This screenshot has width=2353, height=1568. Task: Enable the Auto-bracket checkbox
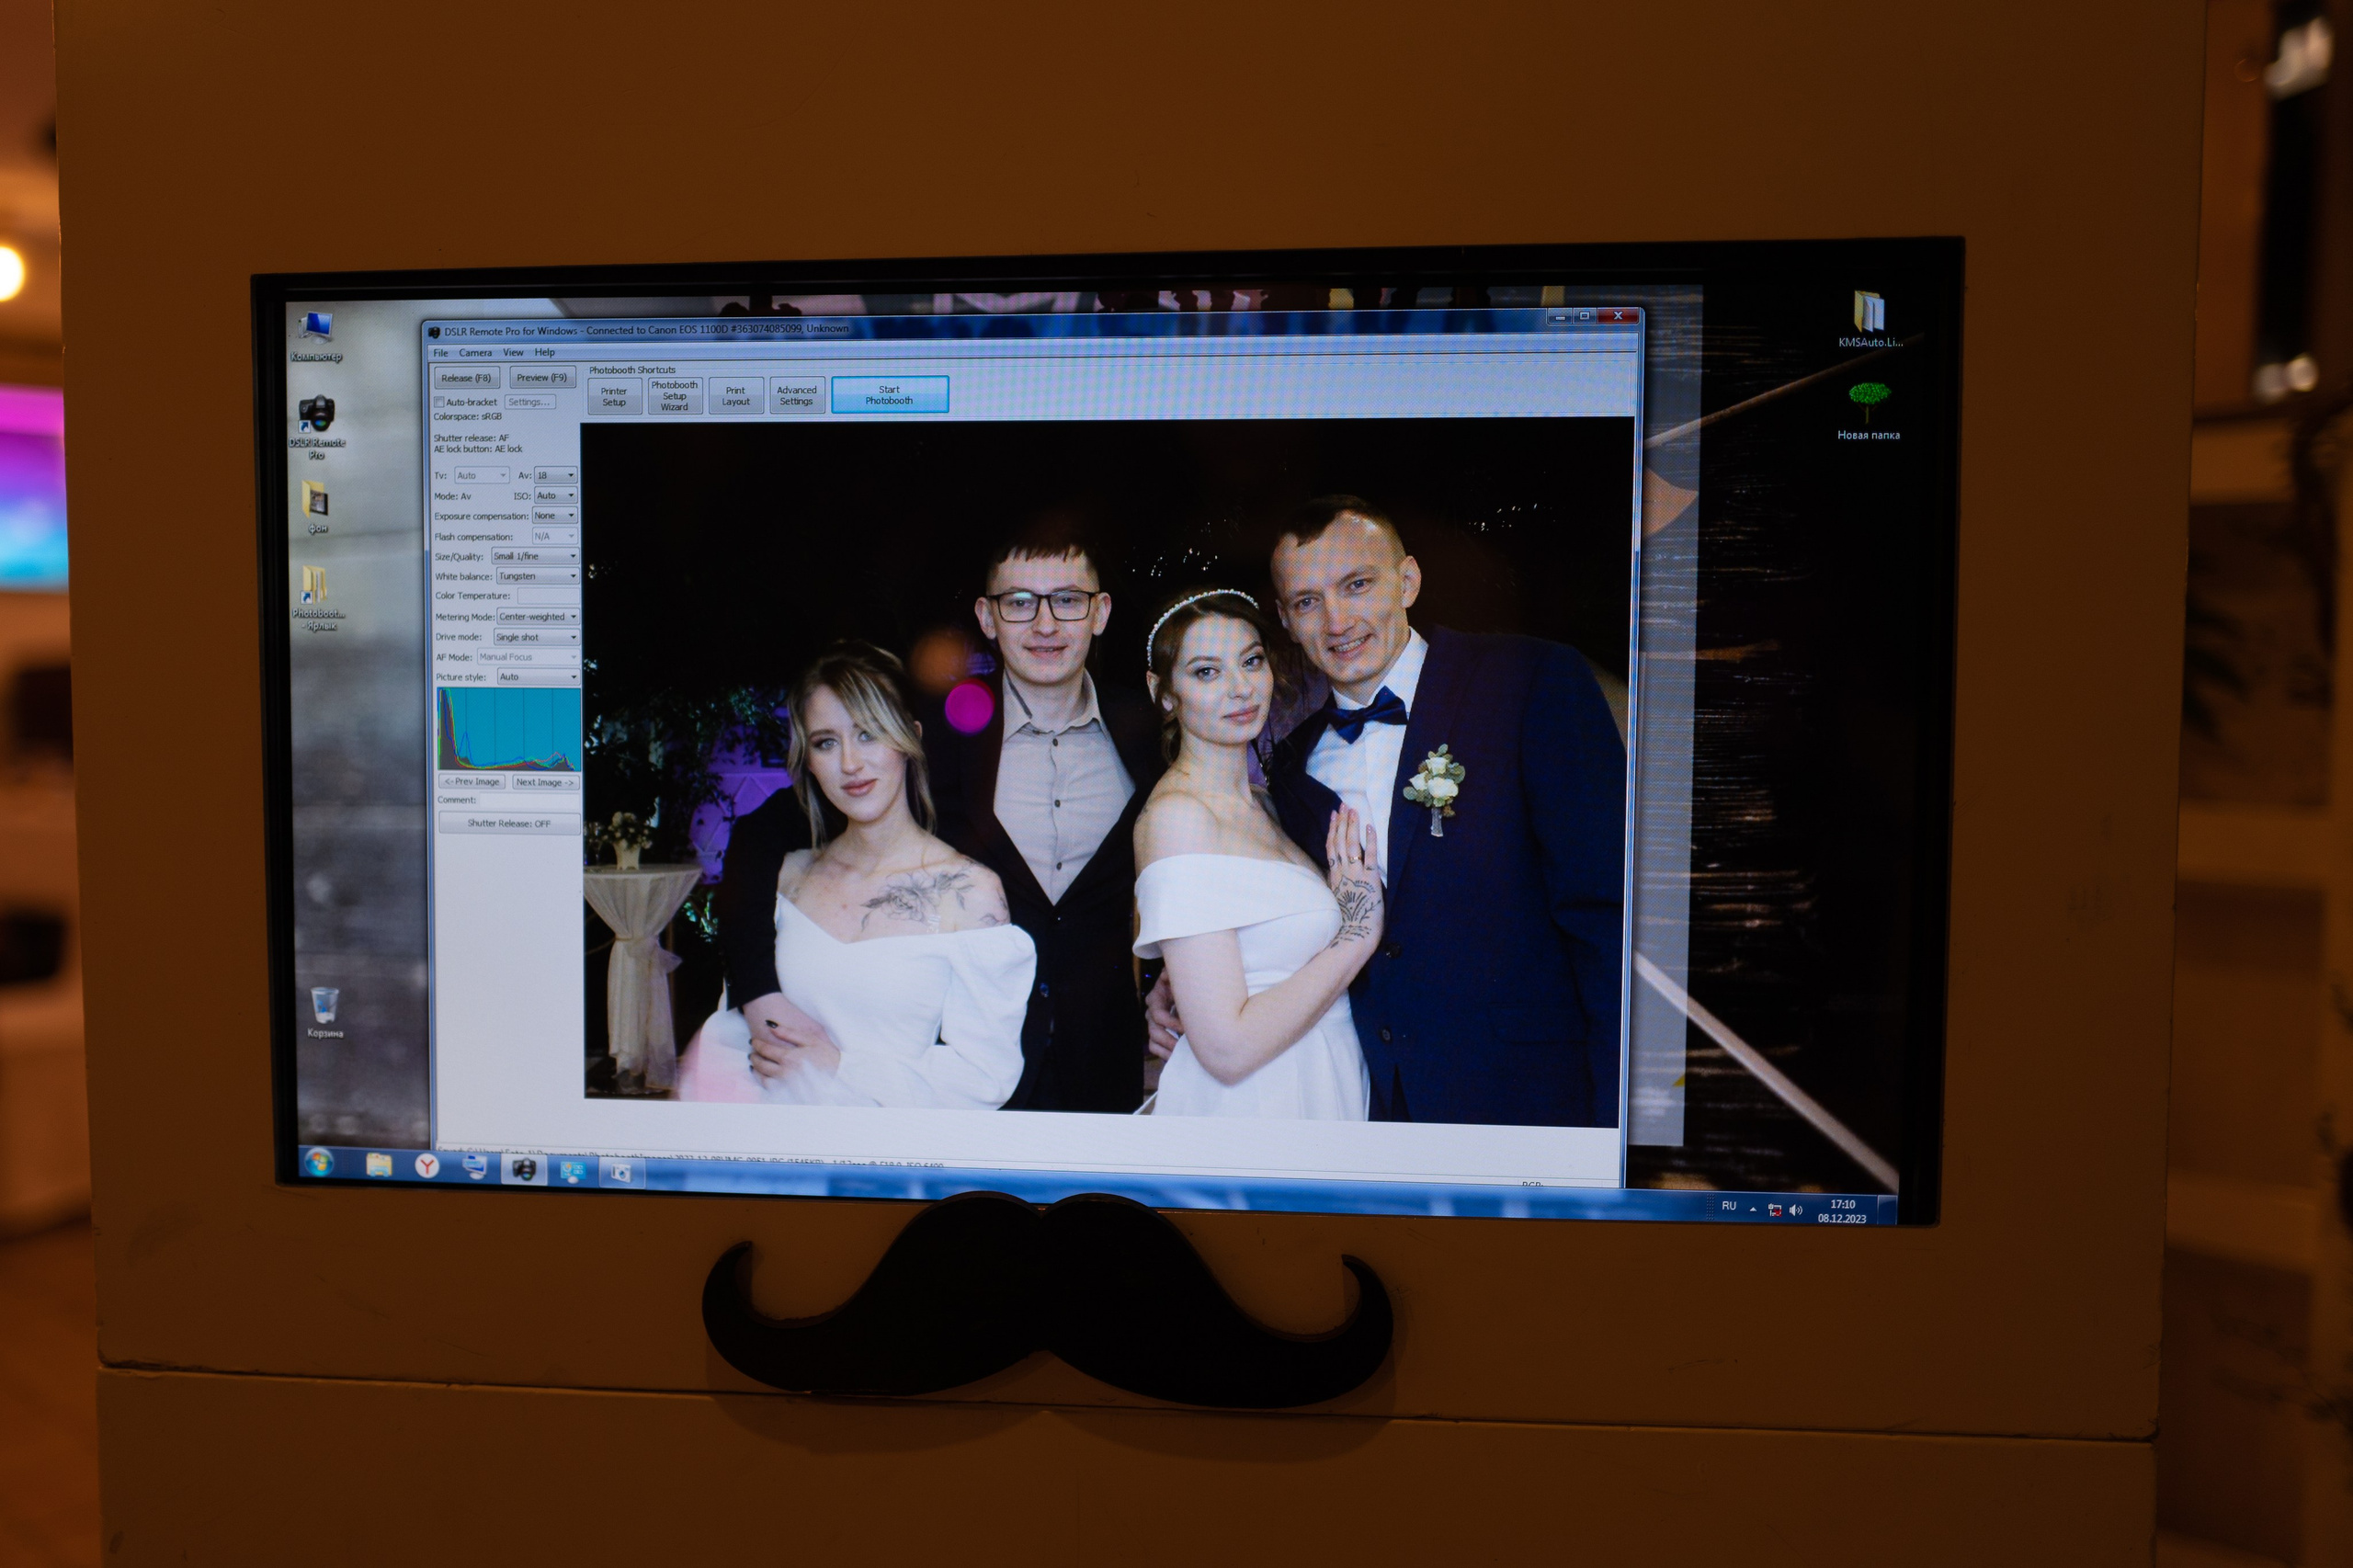click(x=439, y=402)
